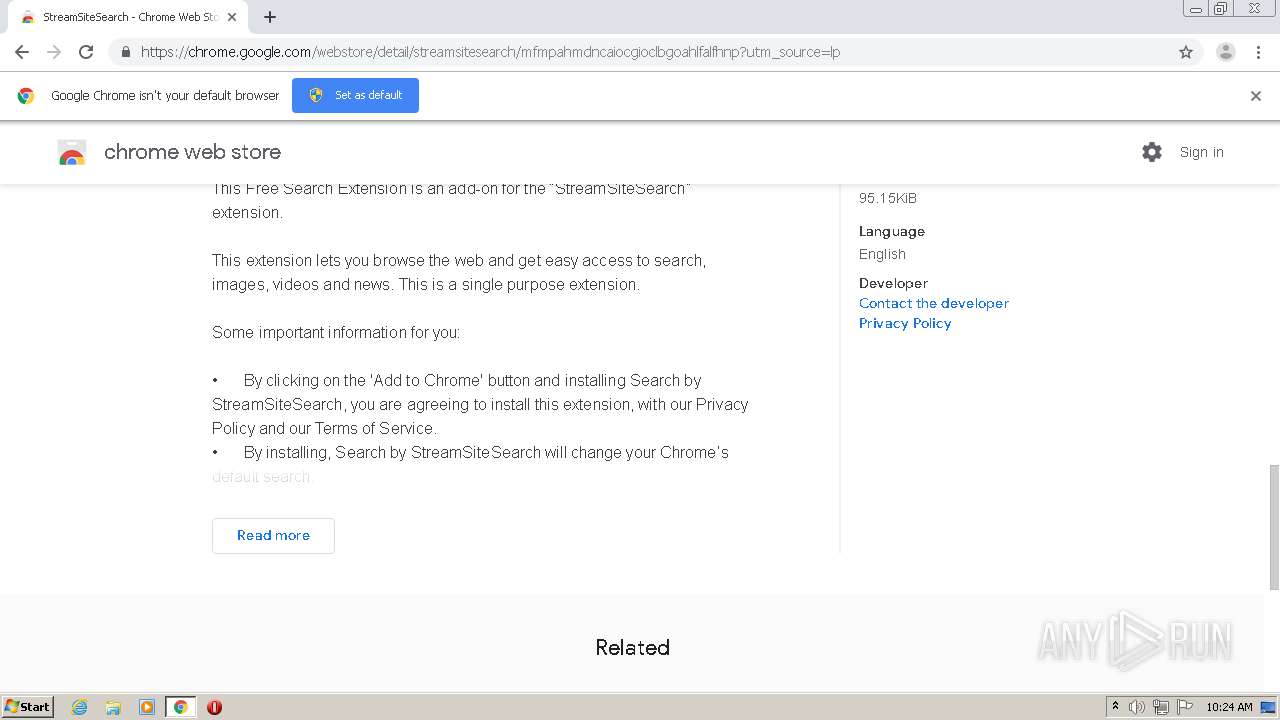View site security lock information

tap(125, 52)
